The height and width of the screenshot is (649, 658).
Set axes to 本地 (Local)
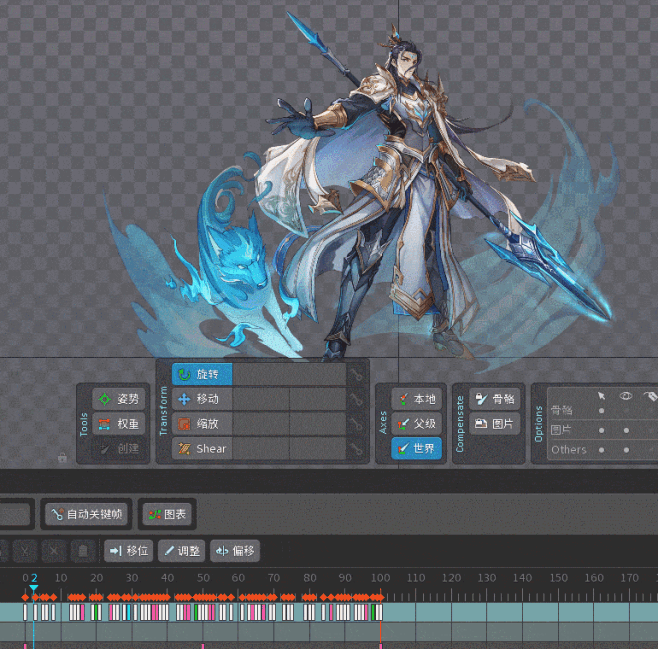(416, 399)
